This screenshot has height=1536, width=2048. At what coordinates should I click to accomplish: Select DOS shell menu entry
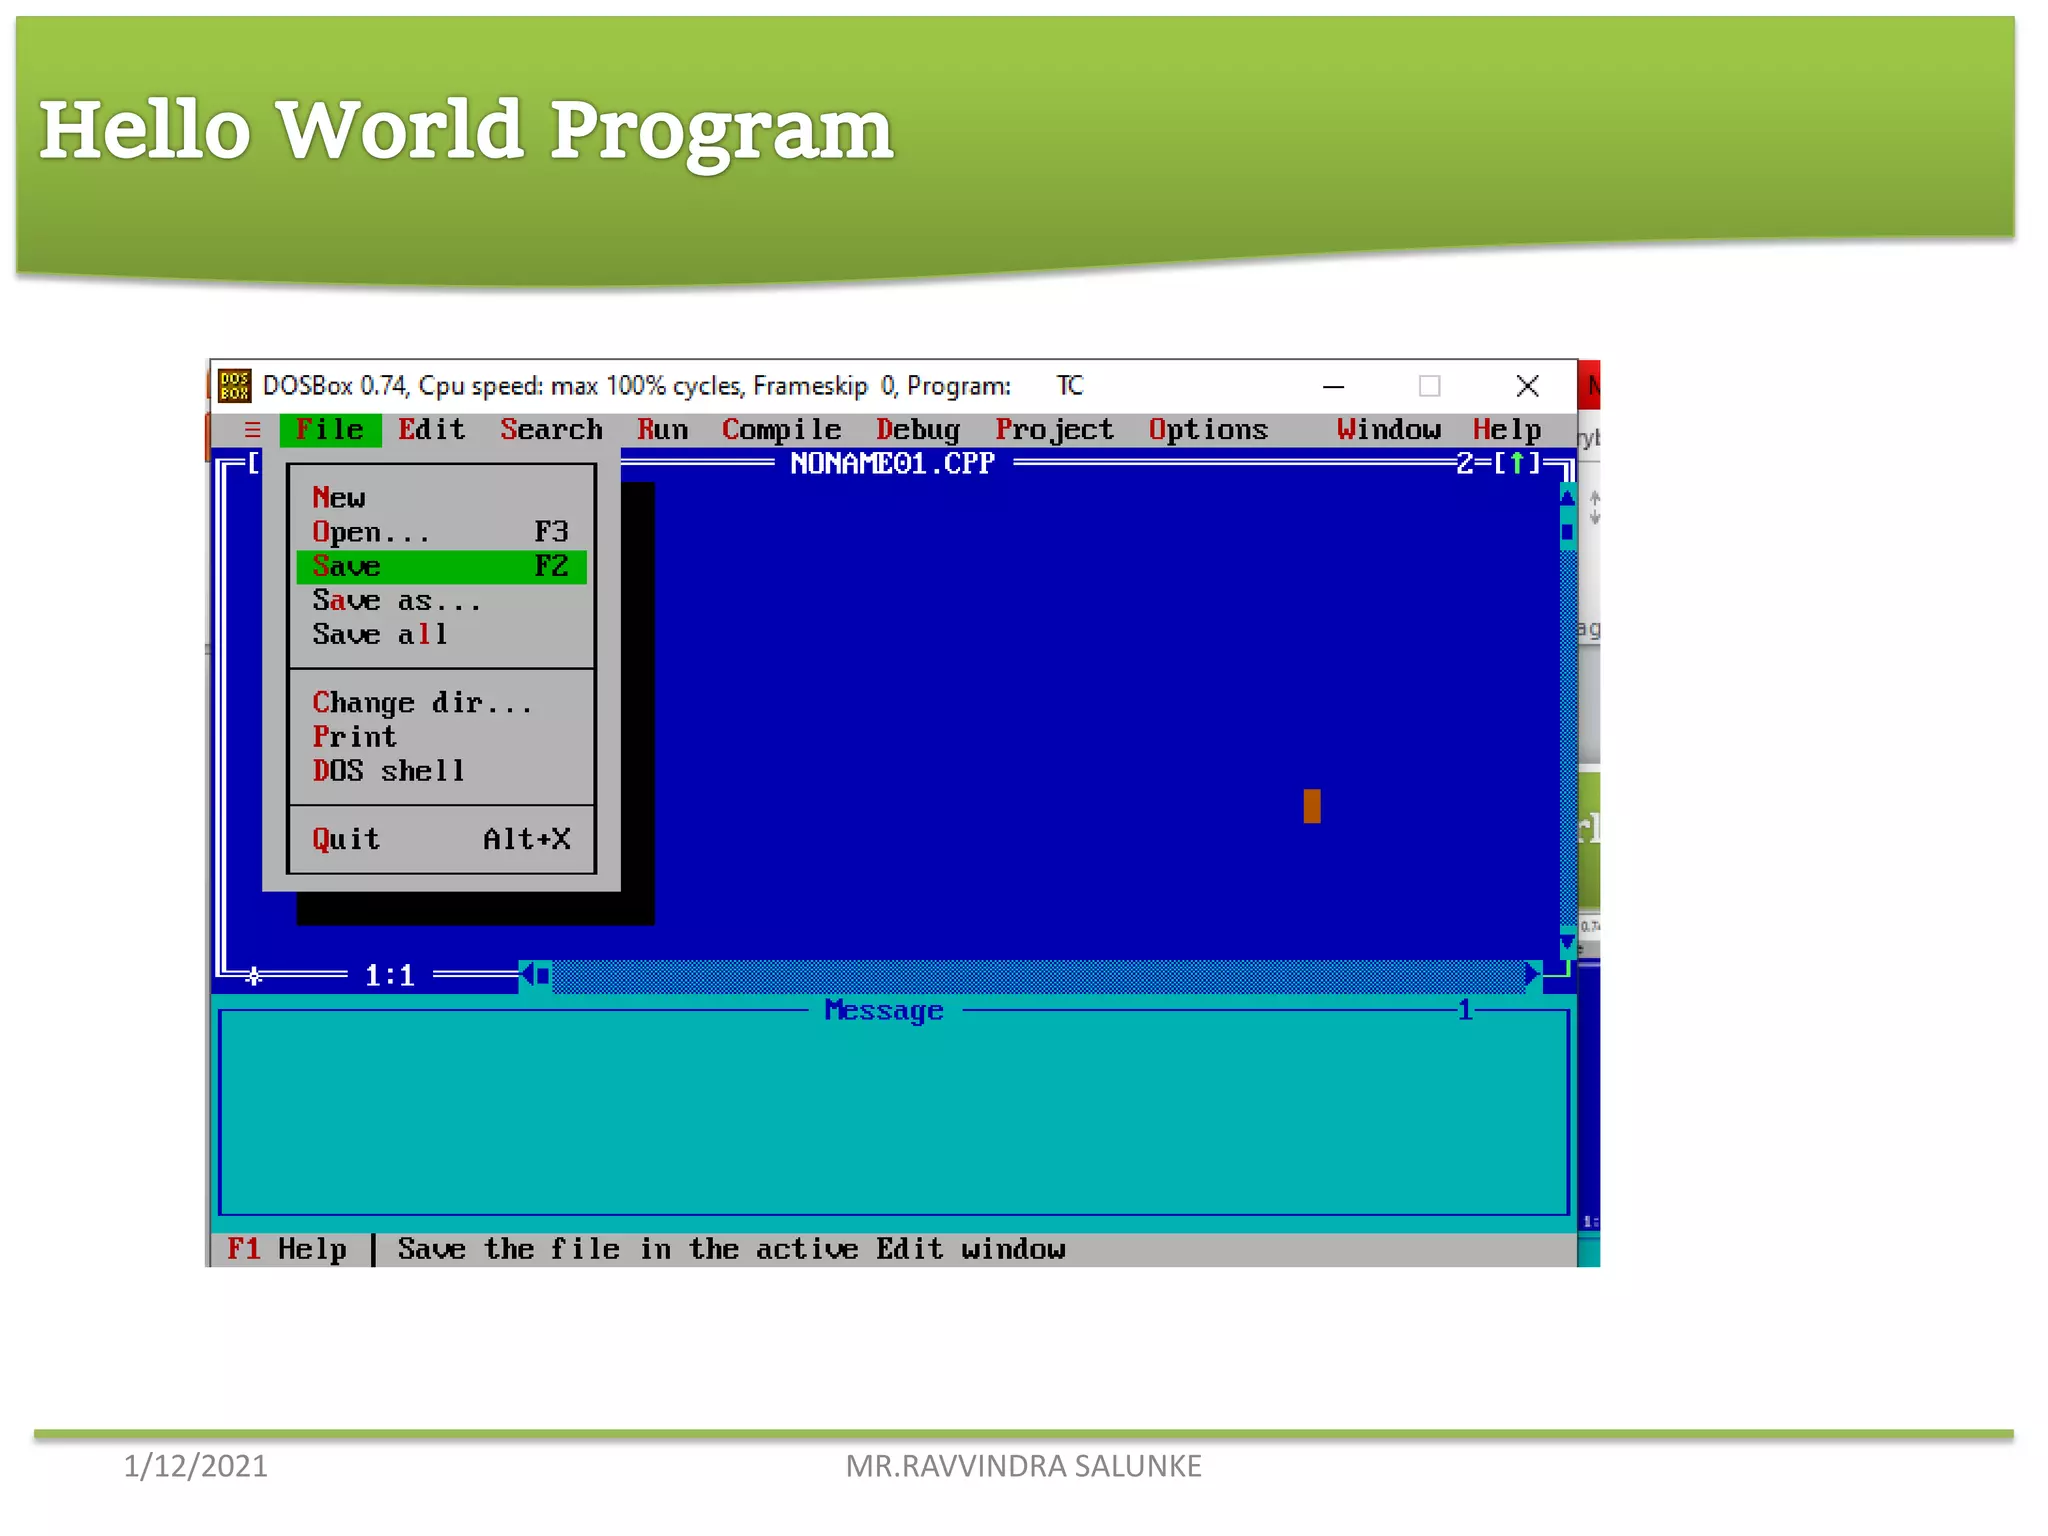388,771
